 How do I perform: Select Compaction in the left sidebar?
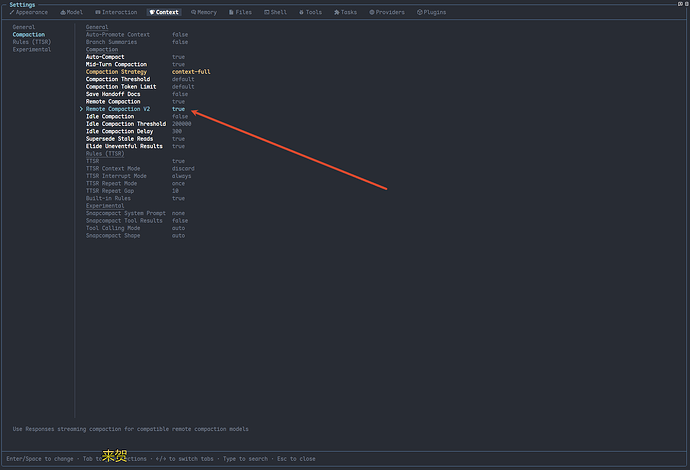pyautogui.click(x=29, y=35)
